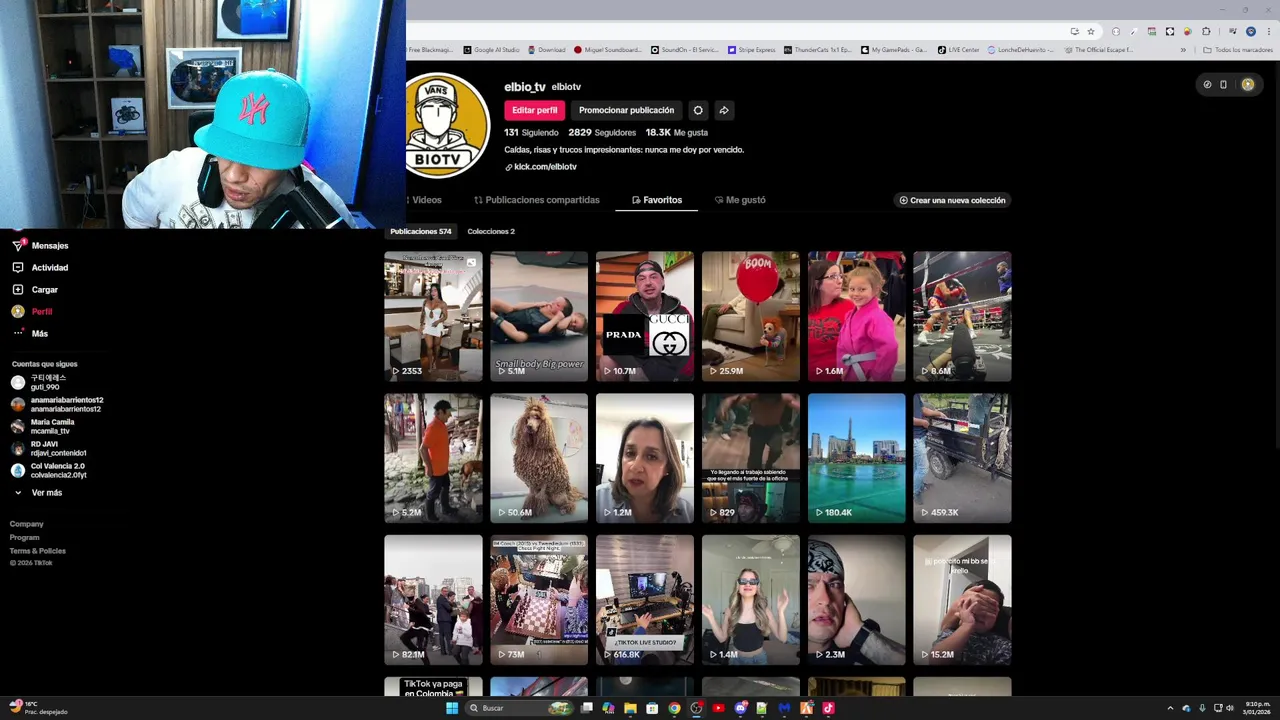Bookmark this page with the star icon
The image size is (1280, 720).
coord(1091,31)
